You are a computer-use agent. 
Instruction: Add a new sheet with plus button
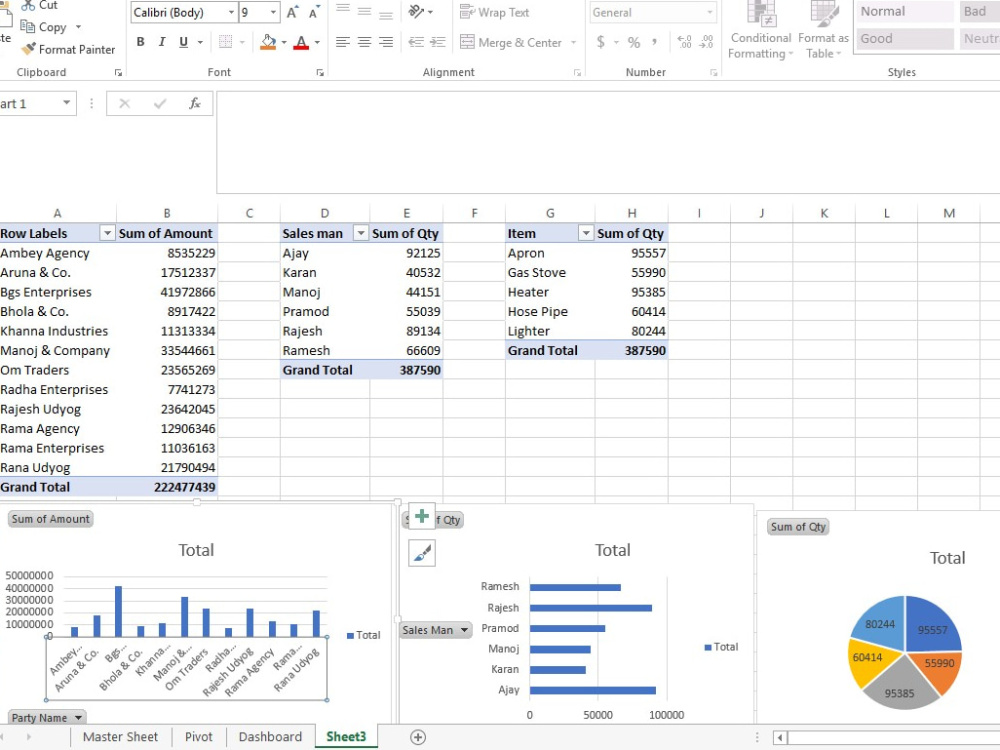[x=418, y=737]
